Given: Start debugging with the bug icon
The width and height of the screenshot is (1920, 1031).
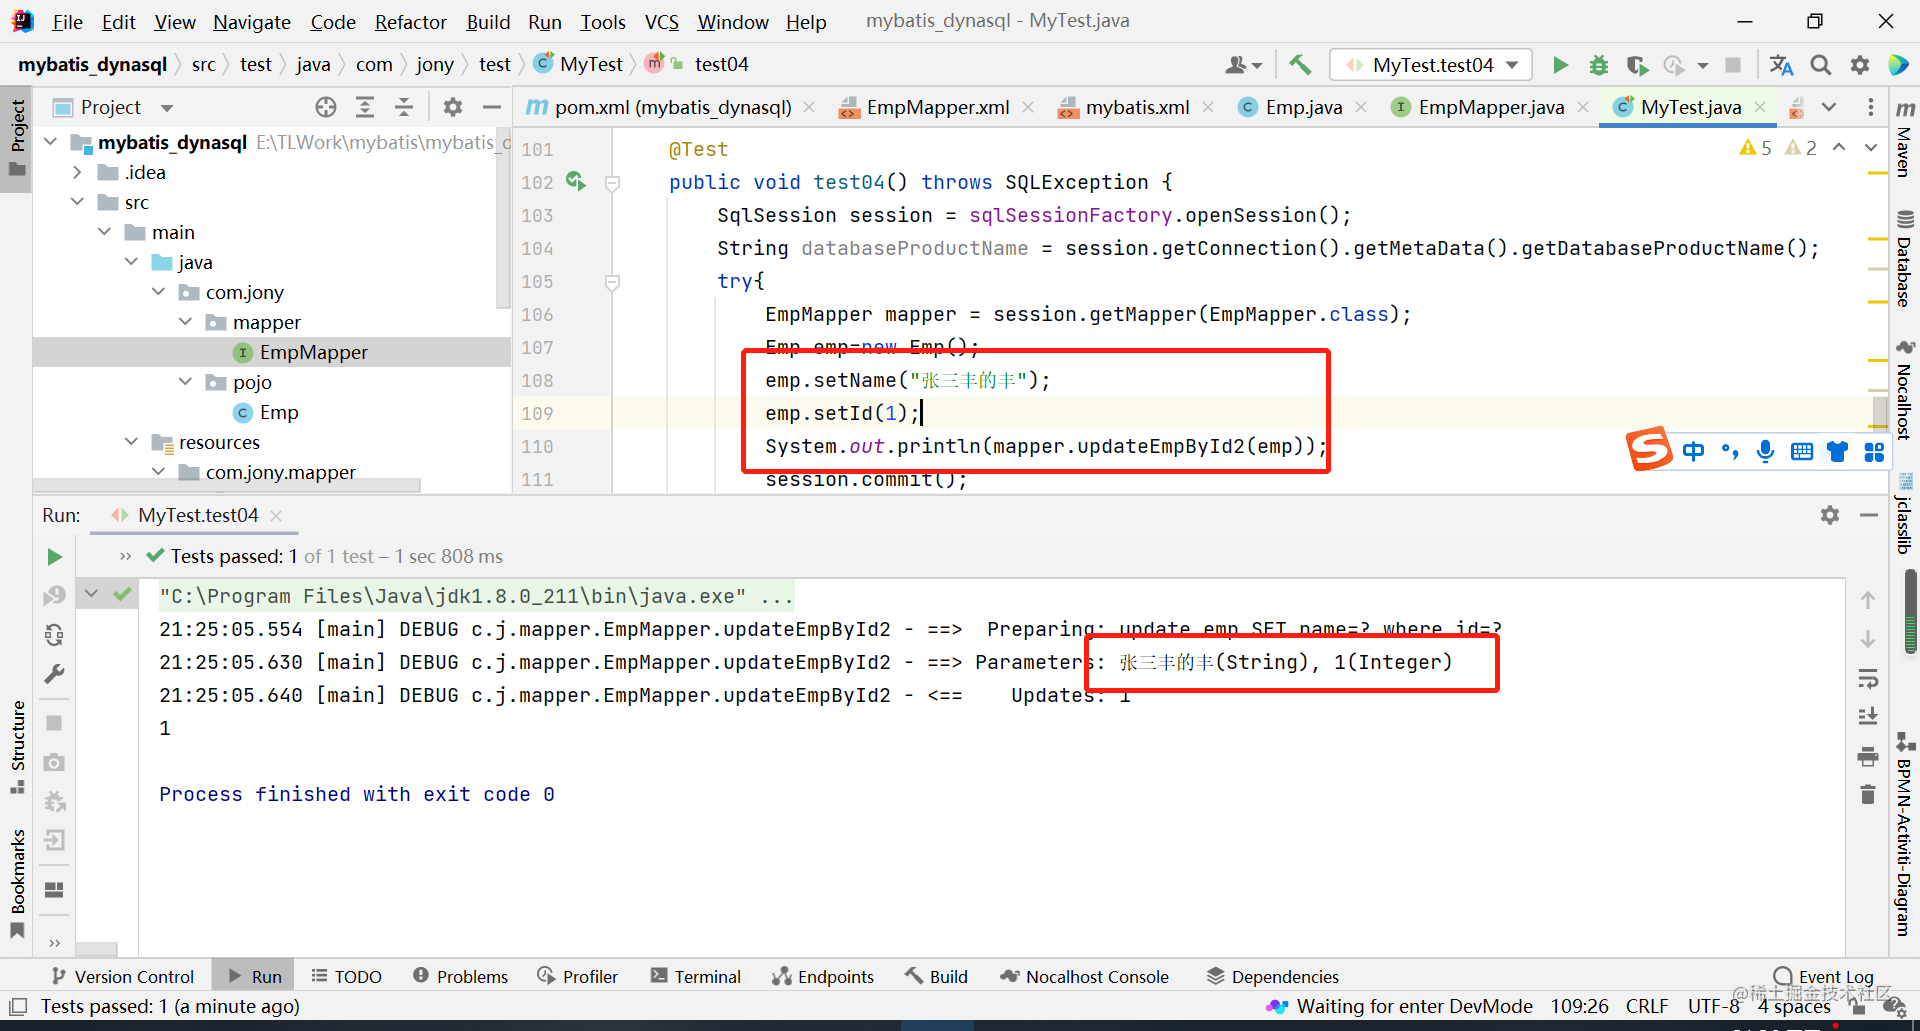Looking at the screenshot, I should (x=1598, y=65).
